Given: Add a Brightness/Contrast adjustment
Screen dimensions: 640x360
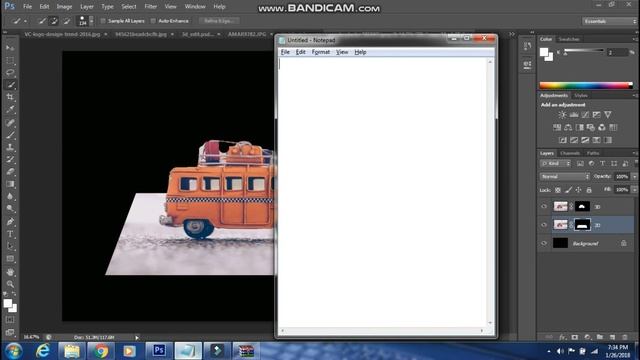Looking at the screenshot, I should pos(562,115).
